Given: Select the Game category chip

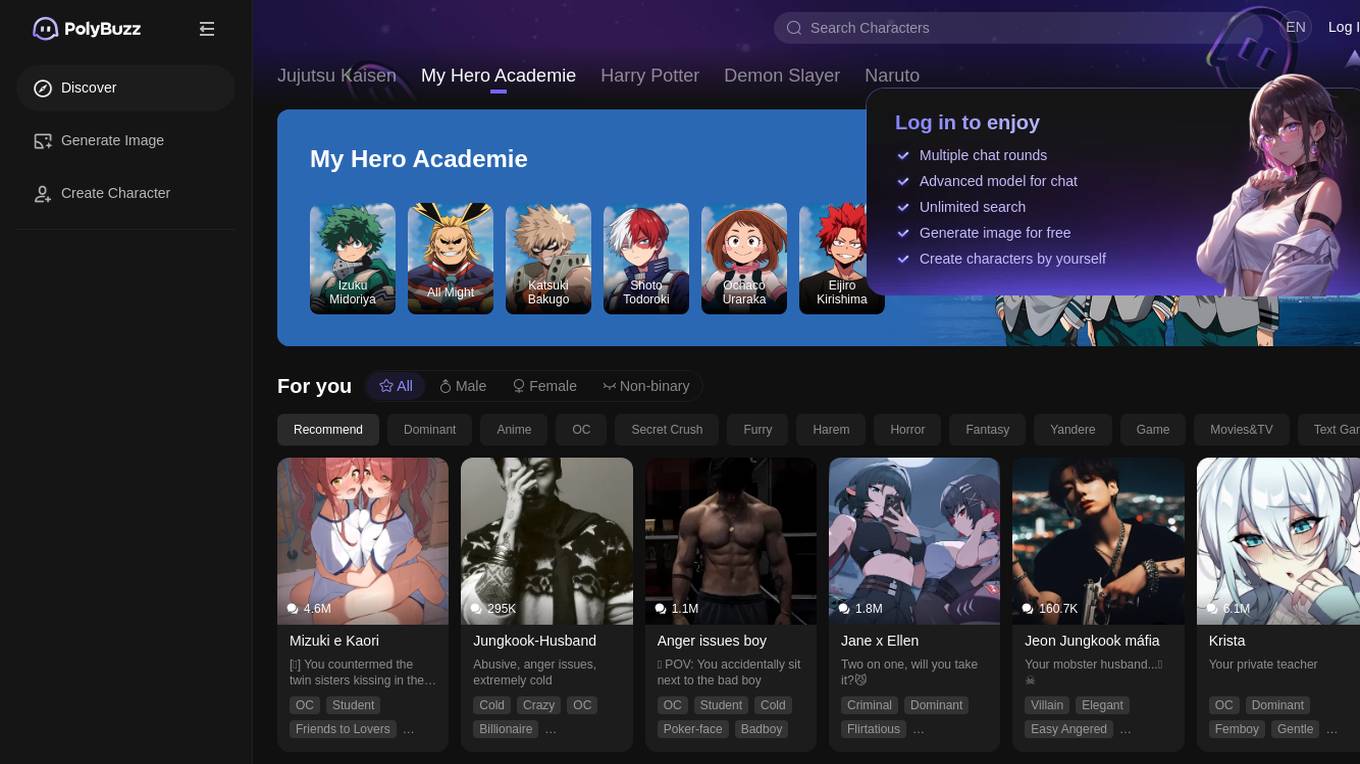Looking at the screenshot, I should pyautogui.click(x=1153, y=430).
